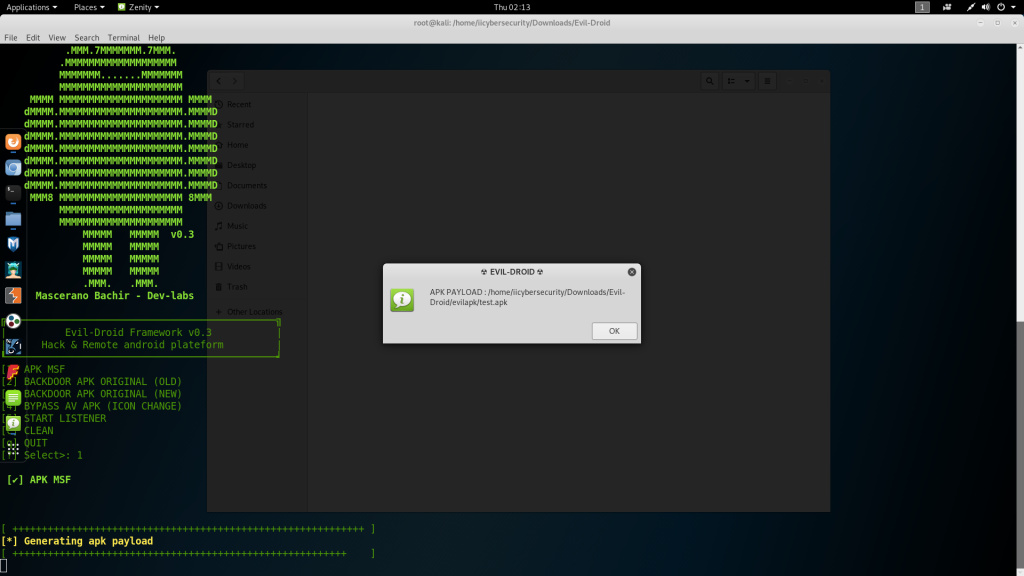The width and height of the screenshot is (1024, 576).
Task: Open the terminal Search menu
Action: pyautogui.click(x=87, y=38)
